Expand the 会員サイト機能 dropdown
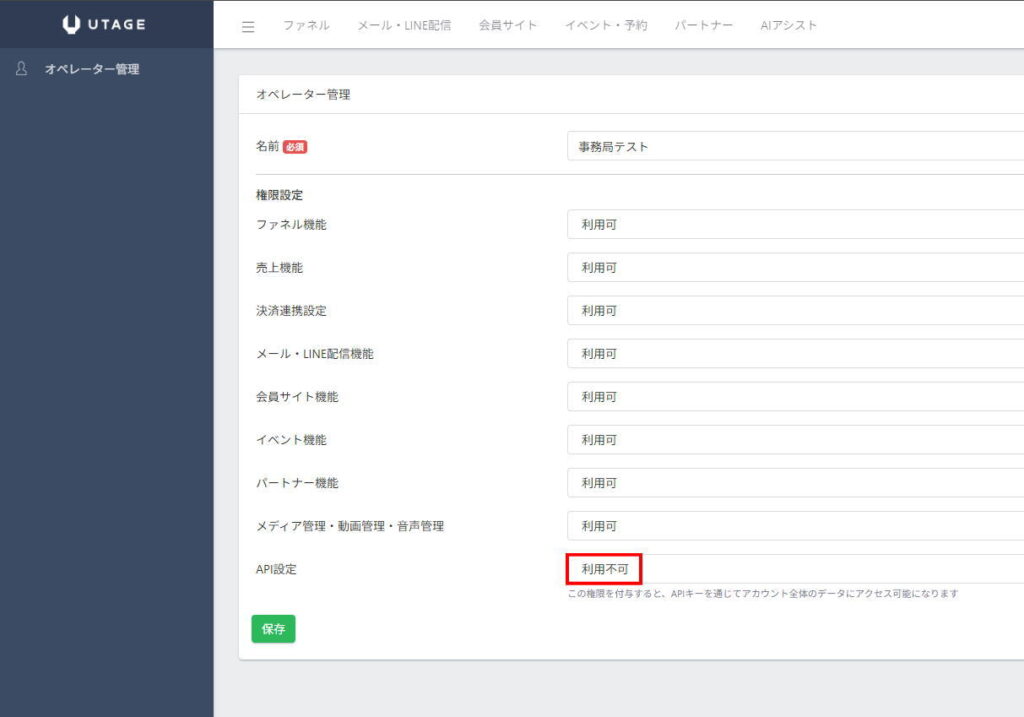Screen dimensions: 1024x717 point(795,397)
